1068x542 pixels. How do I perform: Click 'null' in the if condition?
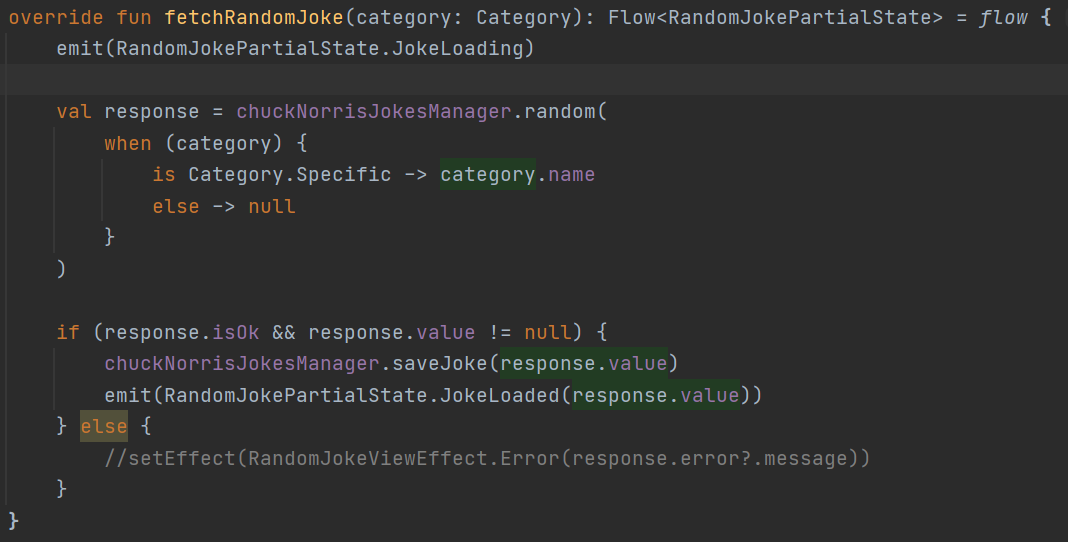click(548, 332)
